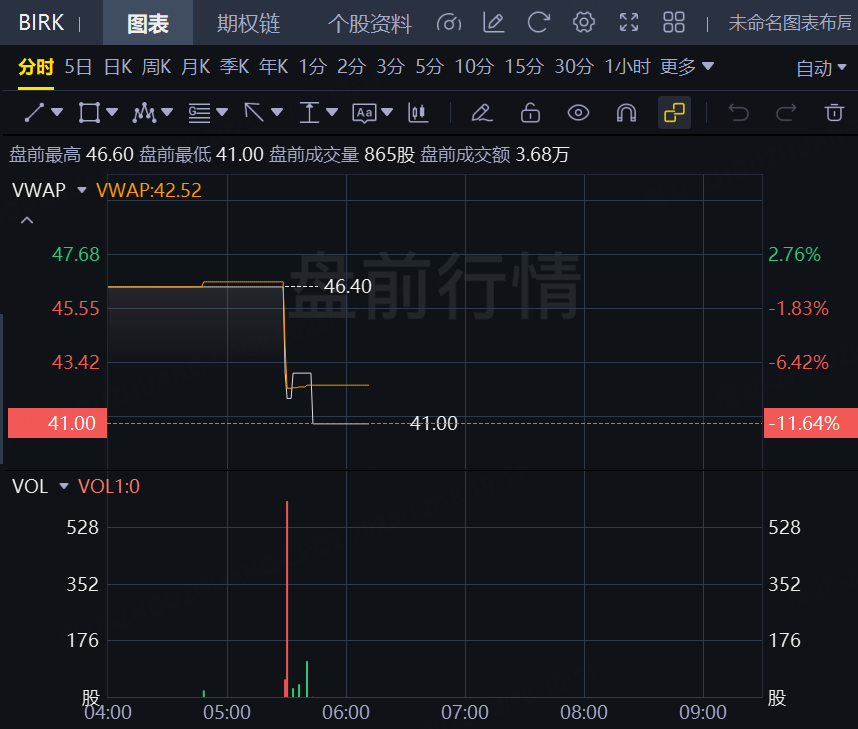The height and width of the screenshot is (729, 858).
Task: Select the rectangle shape drawing tool
Action: [89, 112]
